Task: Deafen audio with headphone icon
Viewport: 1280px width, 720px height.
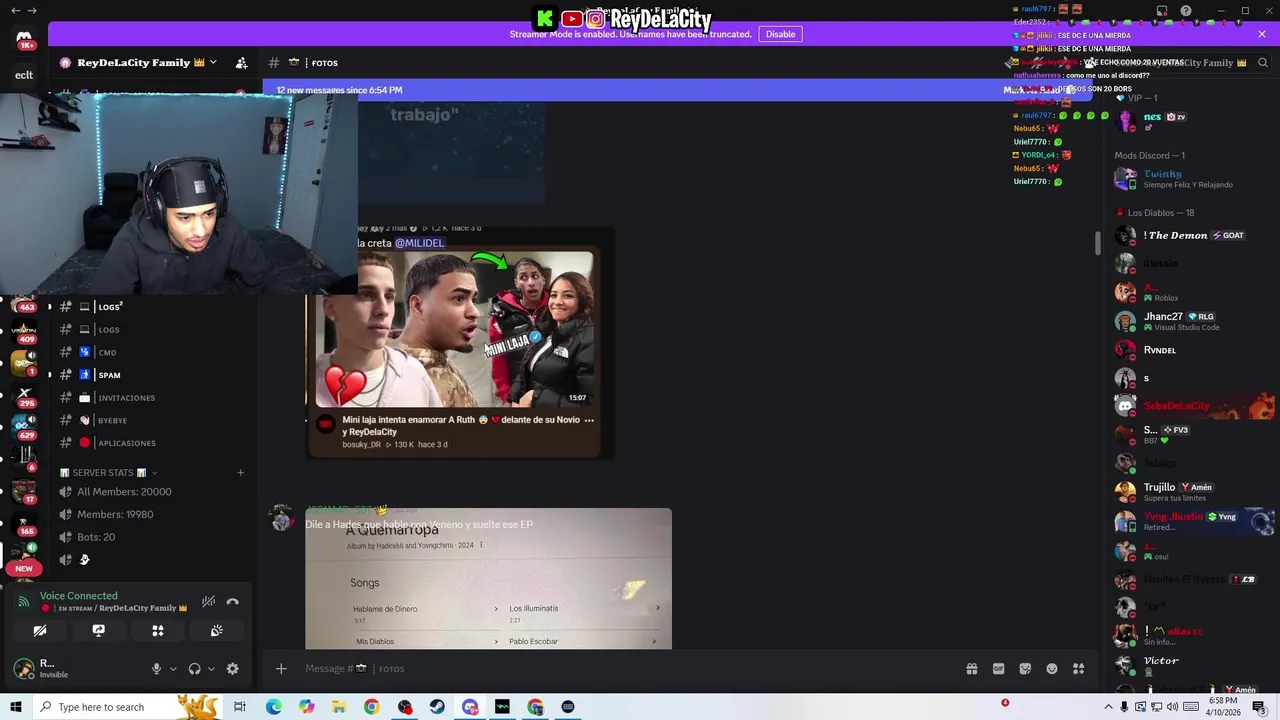Action: point(194,669)
